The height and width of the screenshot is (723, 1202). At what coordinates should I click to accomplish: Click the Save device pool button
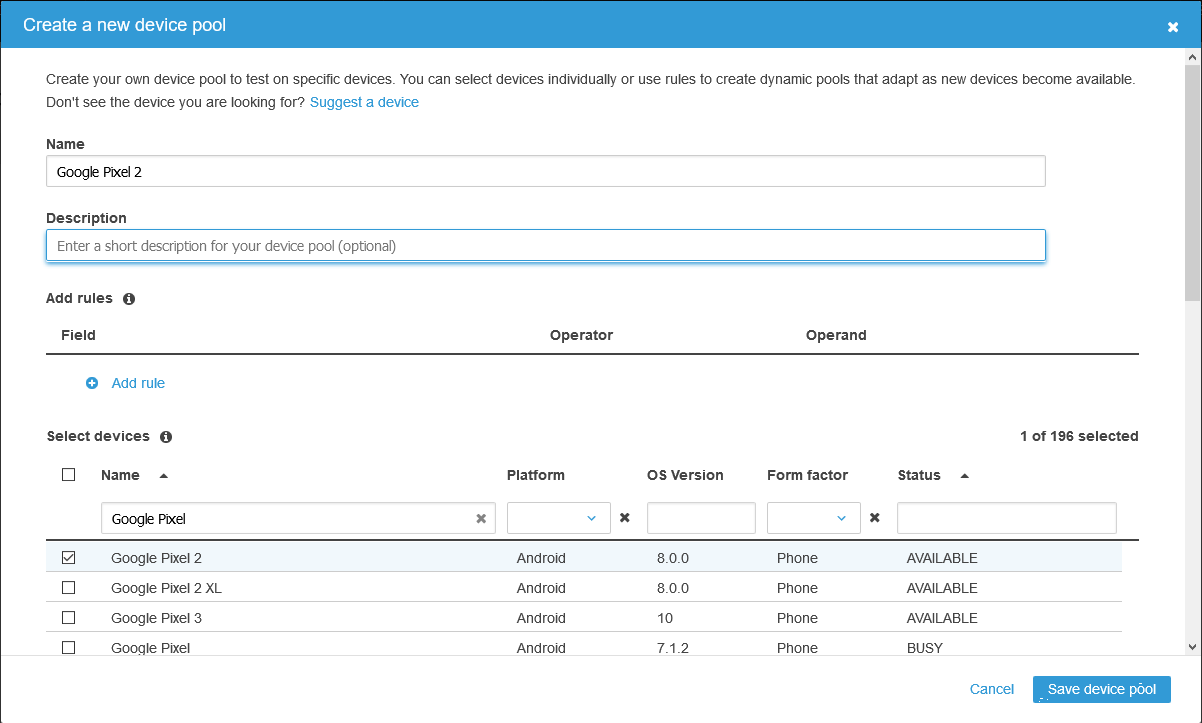1101,689
